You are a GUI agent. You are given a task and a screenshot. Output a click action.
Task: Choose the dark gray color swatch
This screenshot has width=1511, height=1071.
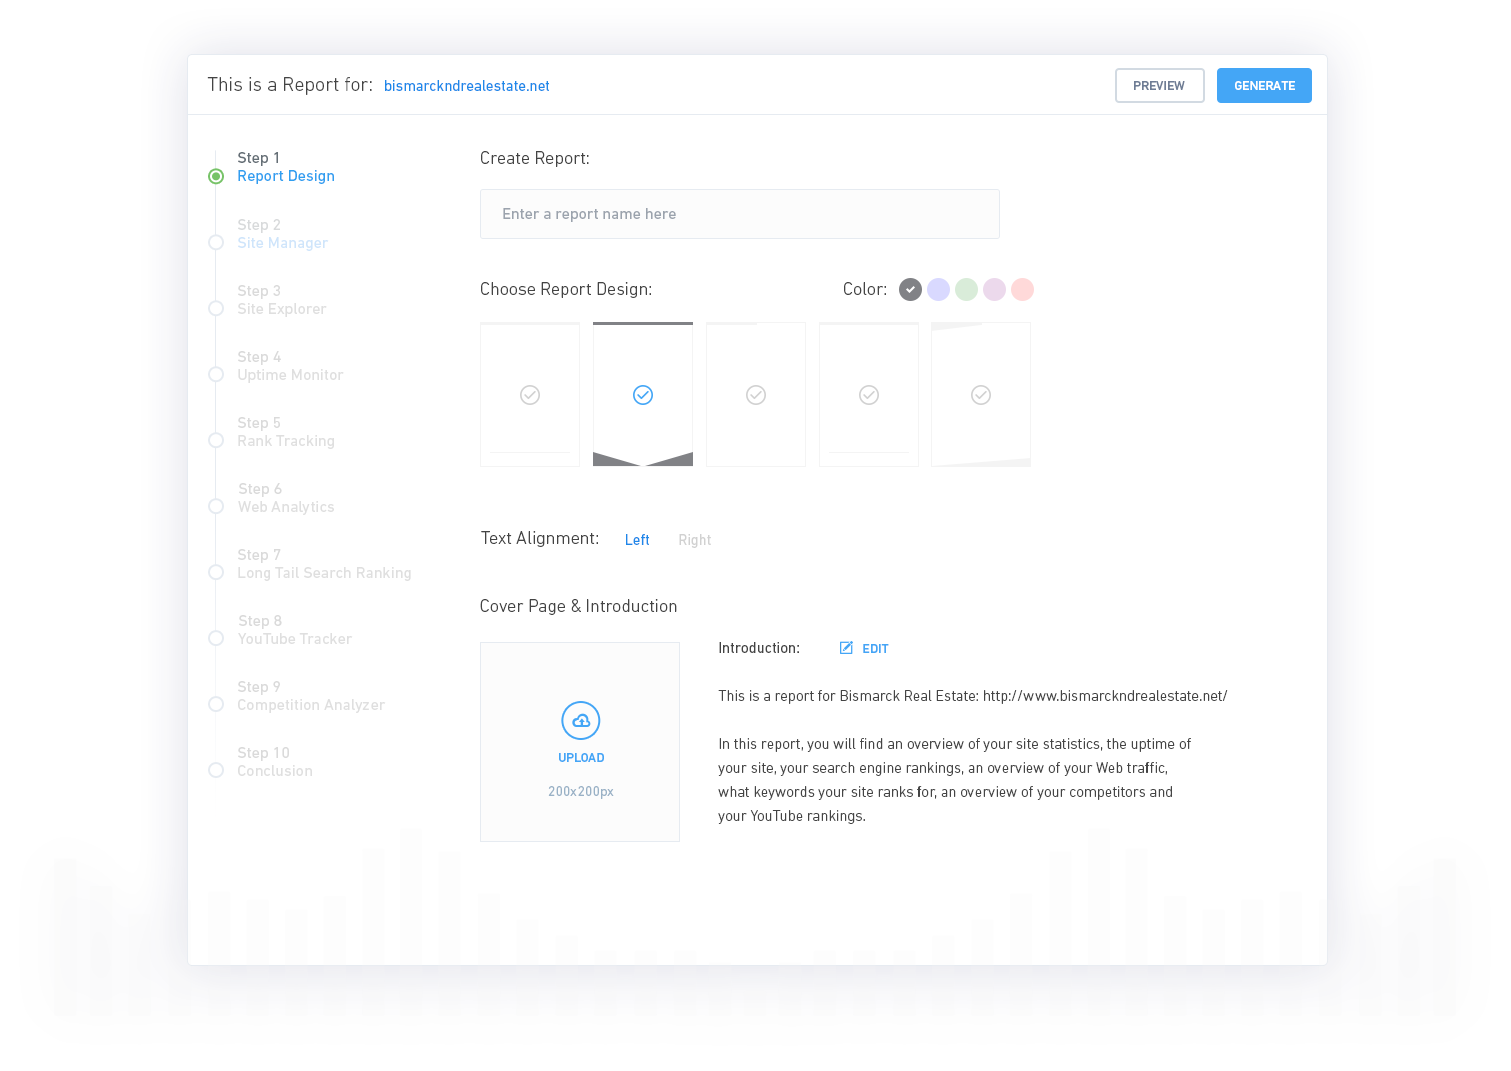910,290
